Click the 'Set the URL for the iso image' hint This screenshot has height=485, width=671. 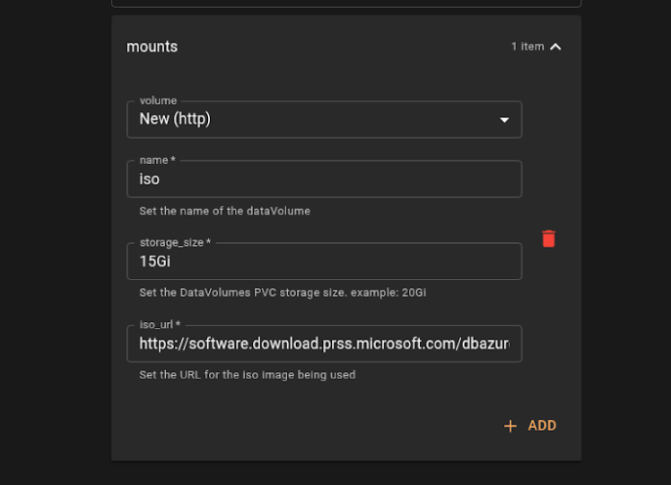247,375
